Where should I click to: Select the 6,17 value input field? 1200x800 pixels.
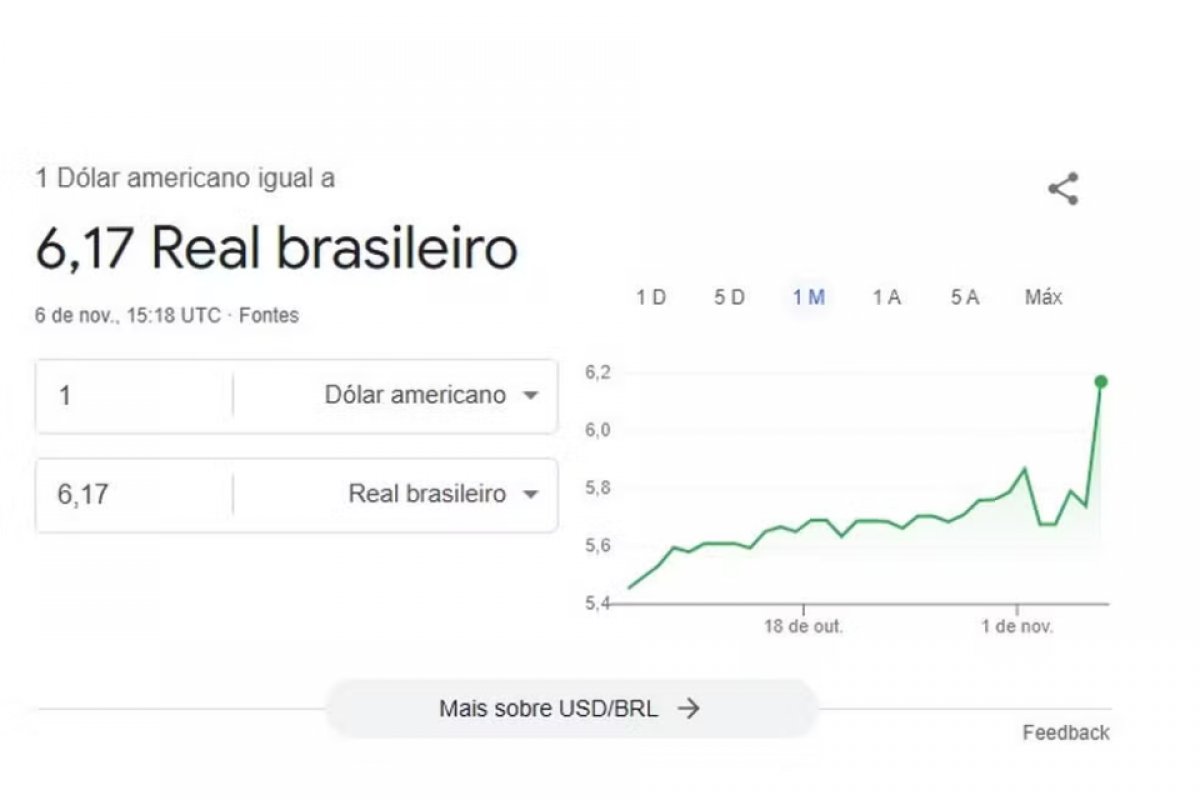(130, 494)
